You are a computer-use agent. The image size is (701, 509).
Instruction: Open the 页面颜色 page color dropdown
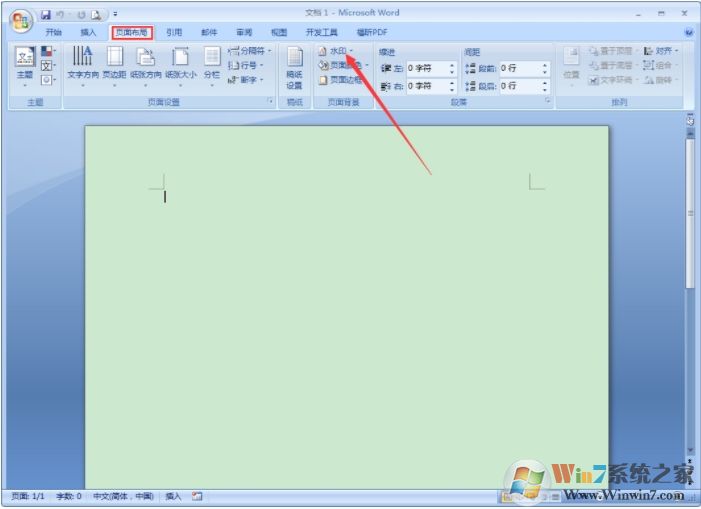[343, 65]
